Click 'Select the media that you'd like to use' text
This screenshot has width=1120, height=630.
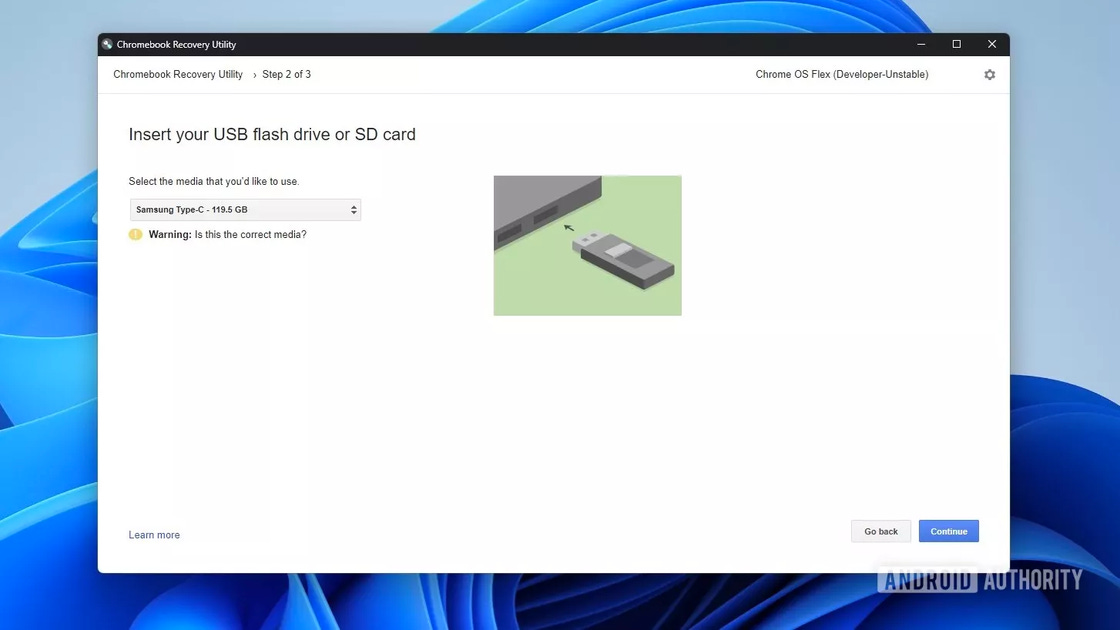[x=214, y=181]
